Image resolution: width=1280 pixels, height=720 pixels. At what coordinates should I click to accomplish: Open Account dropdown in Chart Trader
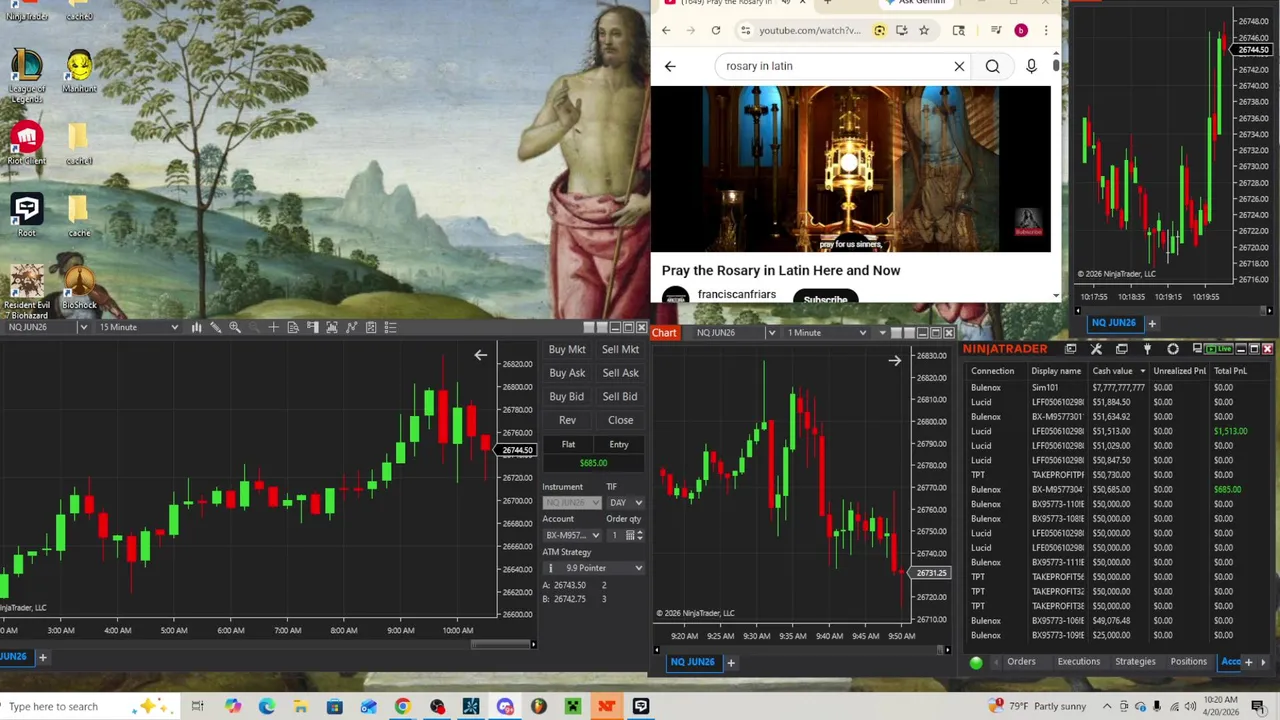point(572,535)
